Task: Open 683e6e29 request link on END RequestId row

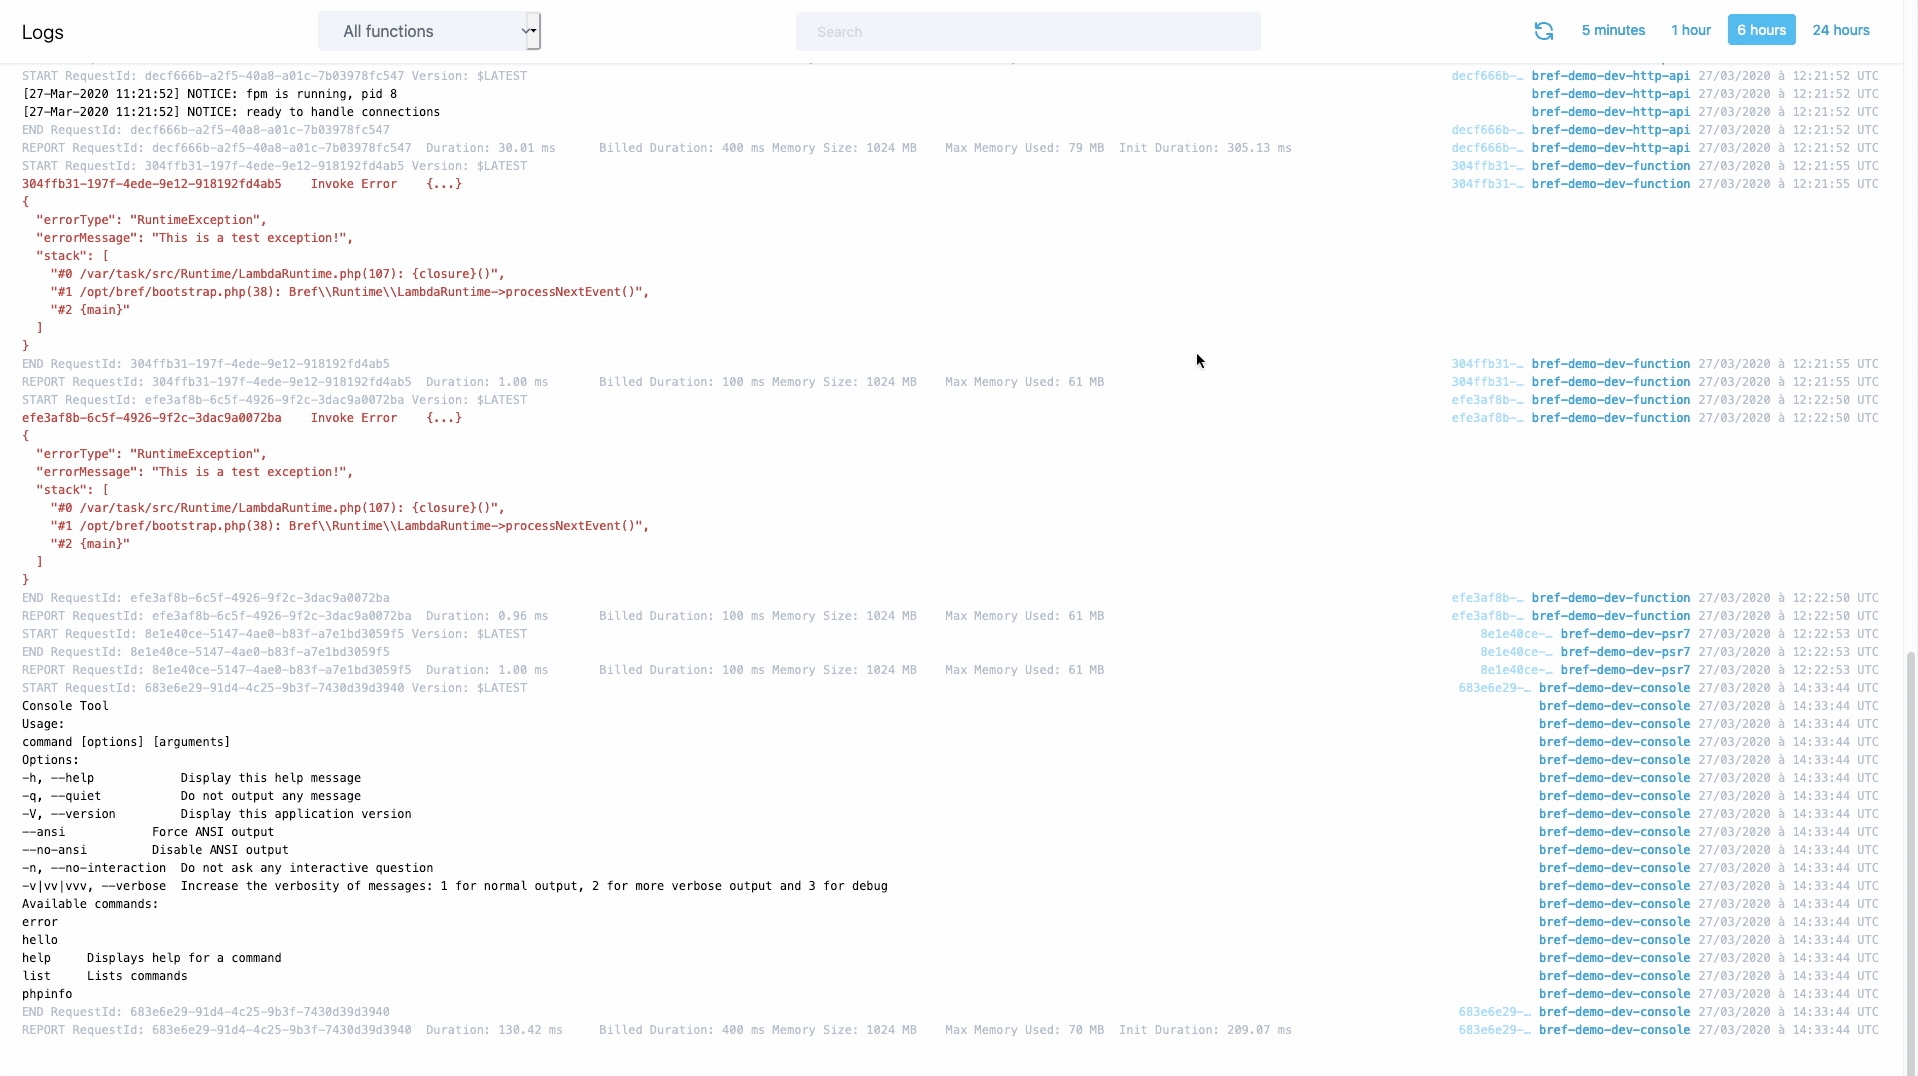Action: [x=1494, y=1012]
